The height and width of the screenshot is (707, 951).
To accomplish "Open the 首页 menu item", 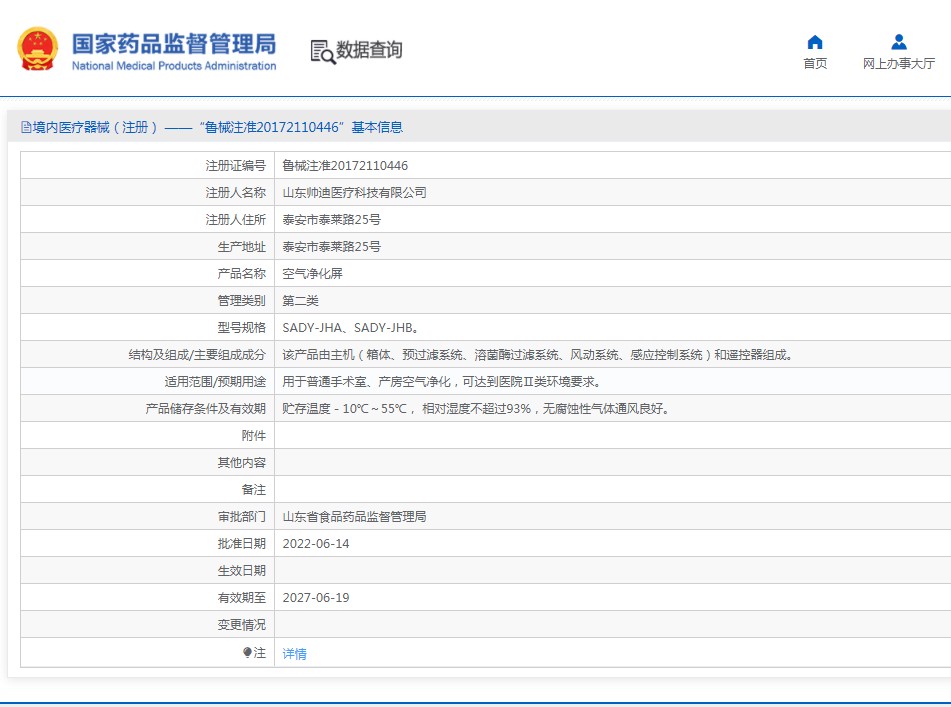I will pyautogui.click(x=815, y=64).
